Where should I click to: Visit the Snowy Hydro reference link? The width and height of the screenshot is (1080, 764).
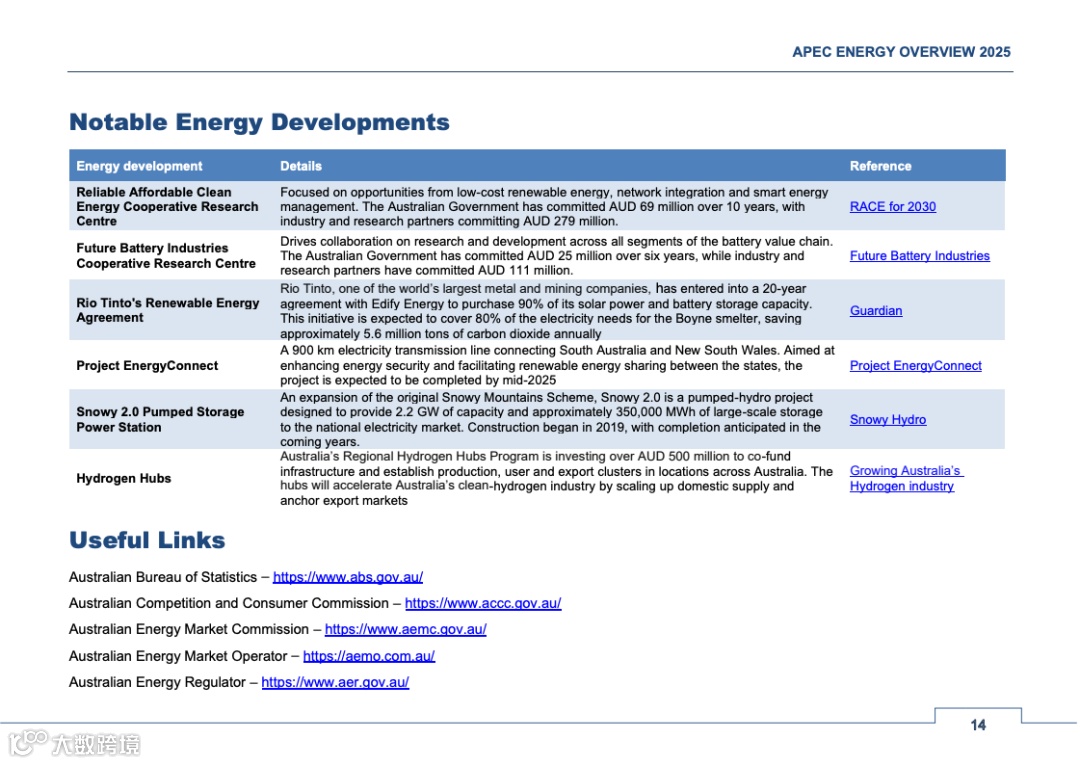click(x=888, y=420)
